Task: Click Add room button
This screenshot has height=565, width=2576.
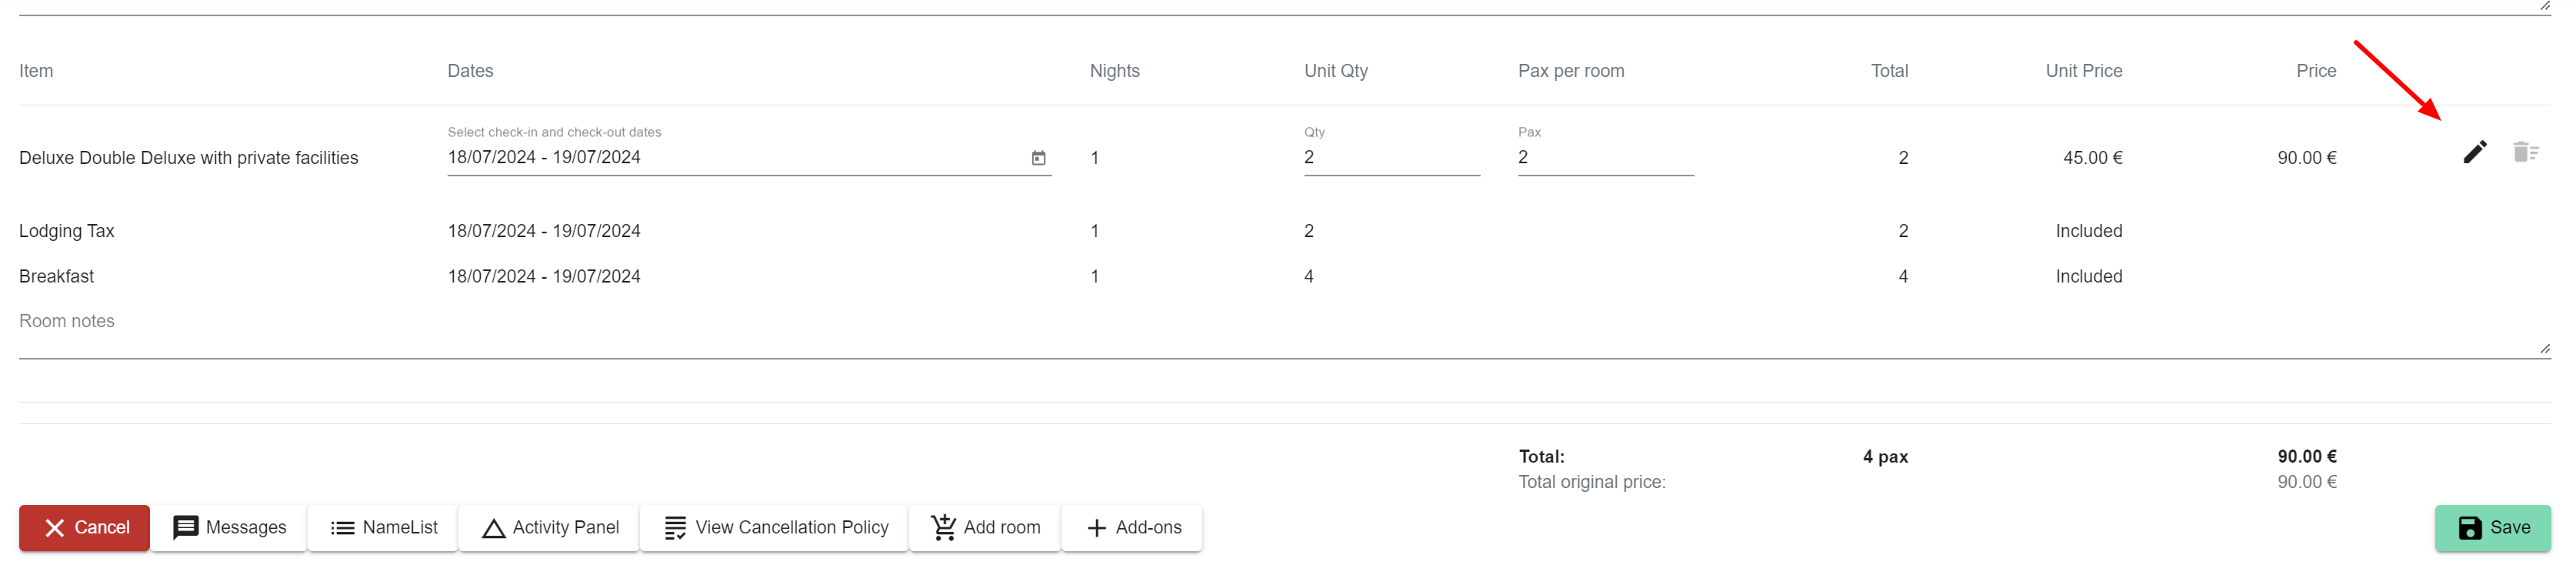Action: [x=985, y=528]
